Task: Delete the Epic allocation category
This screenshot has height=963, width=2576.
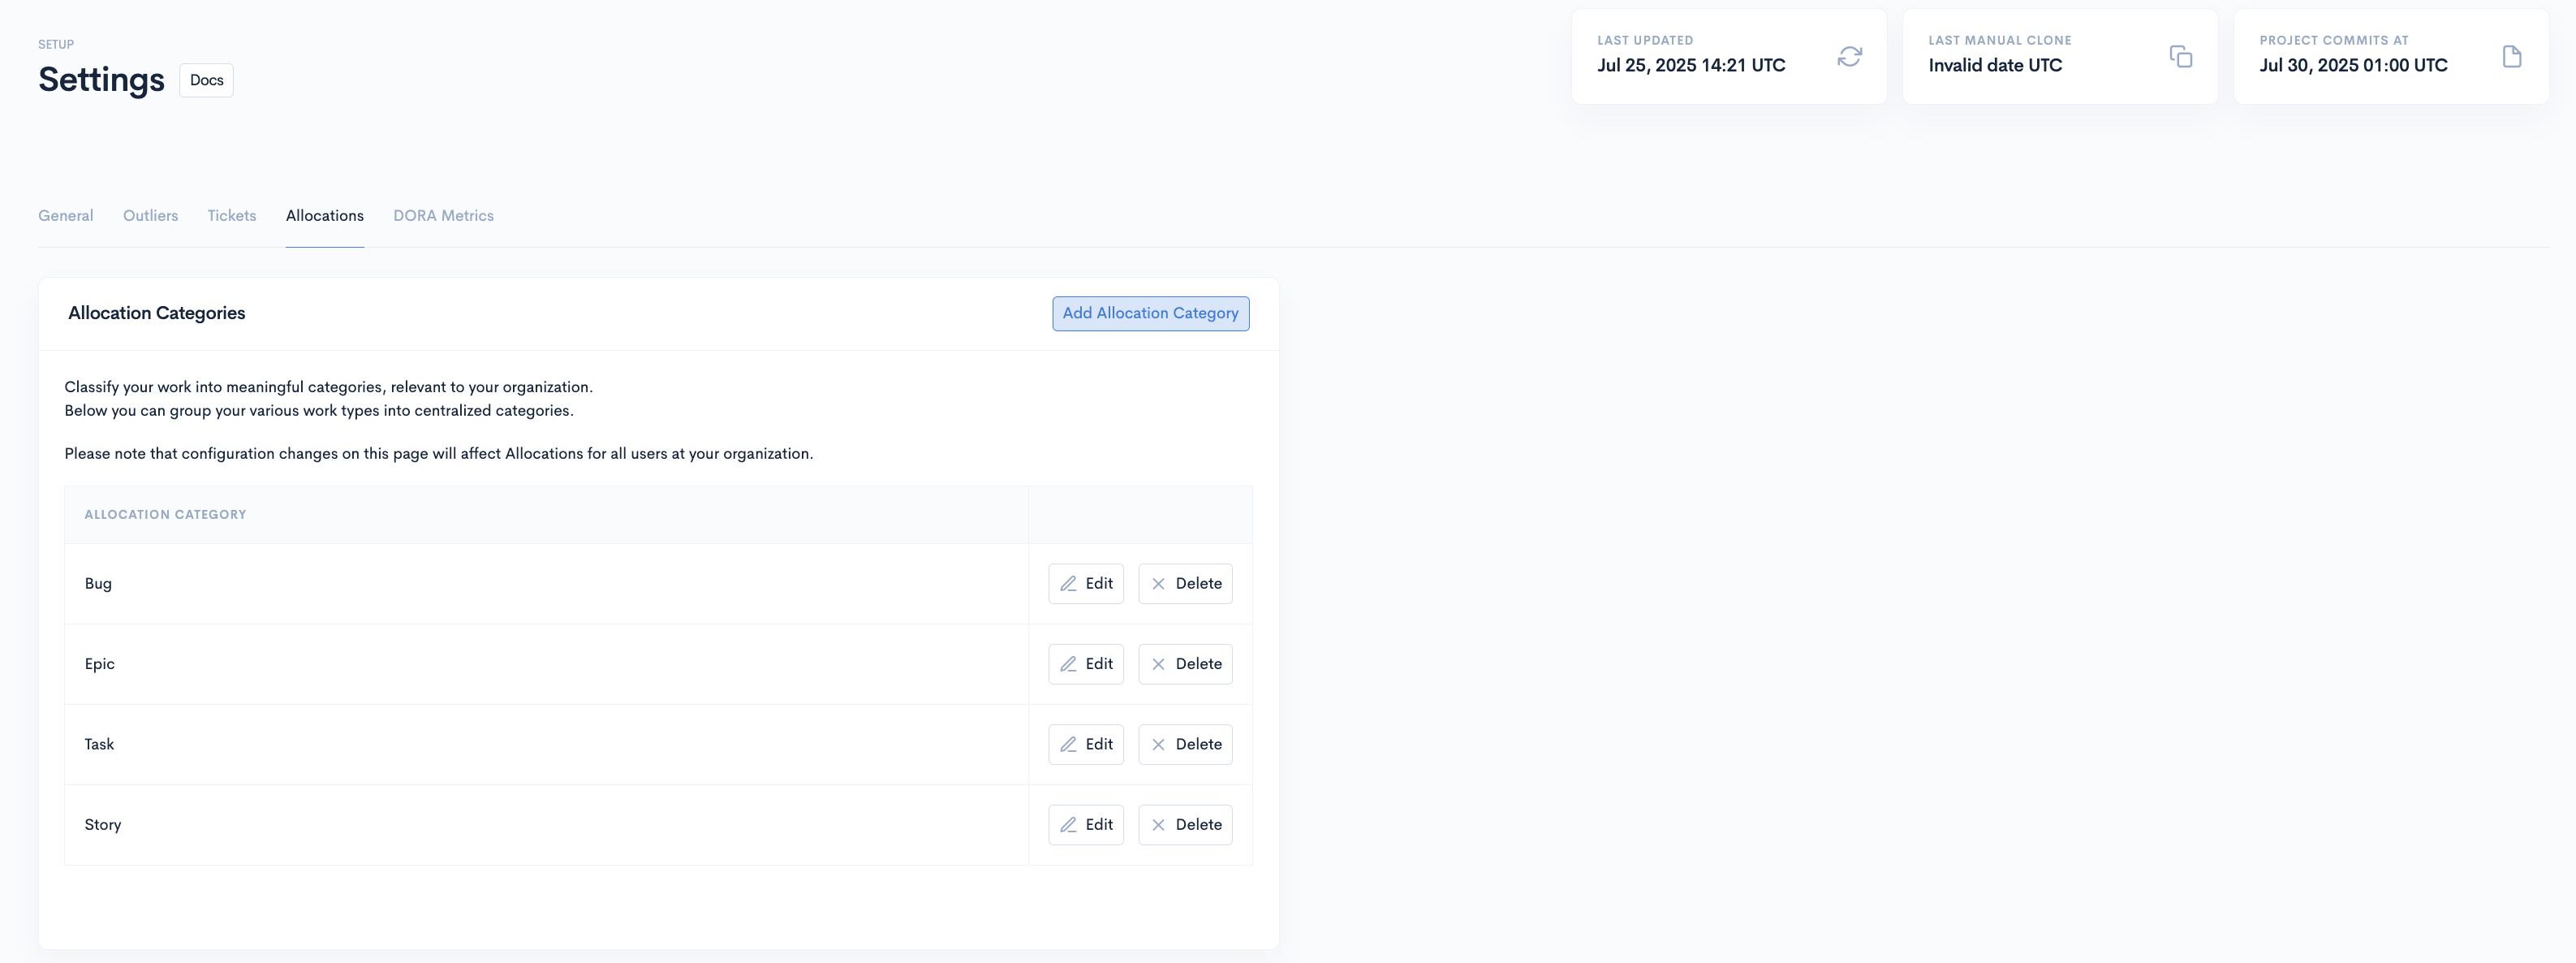Action: coord(1185,664)
